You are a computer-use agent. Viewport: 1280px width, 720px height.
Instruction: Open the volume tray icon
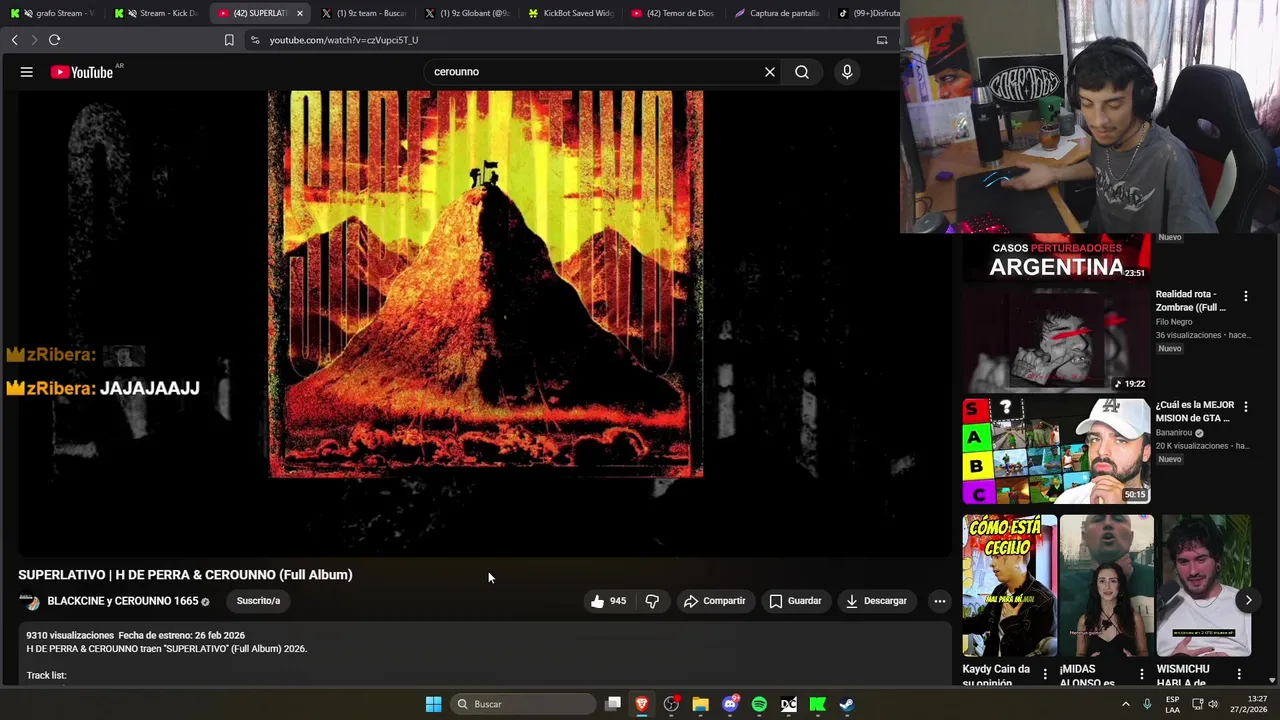click(x=1214, y=704)
